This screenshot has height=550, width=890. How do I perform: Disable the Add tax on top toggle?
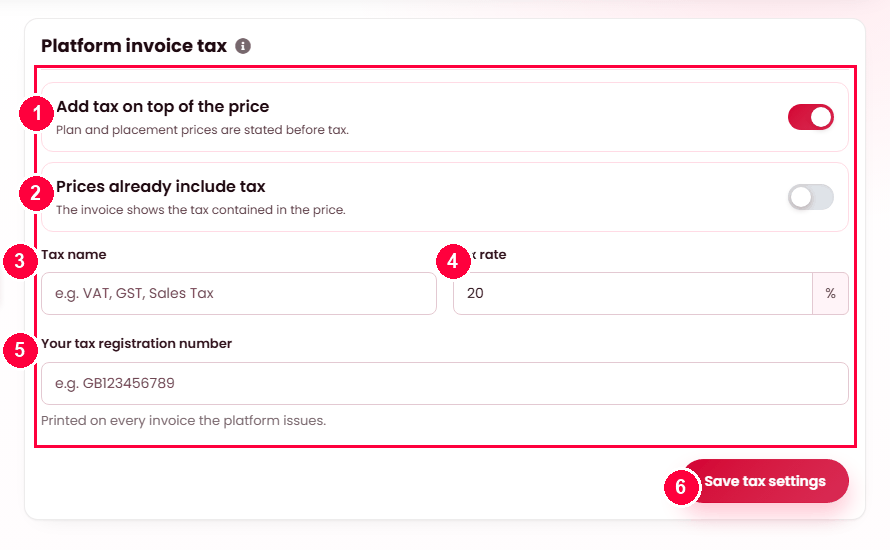[x=811, y=117]
